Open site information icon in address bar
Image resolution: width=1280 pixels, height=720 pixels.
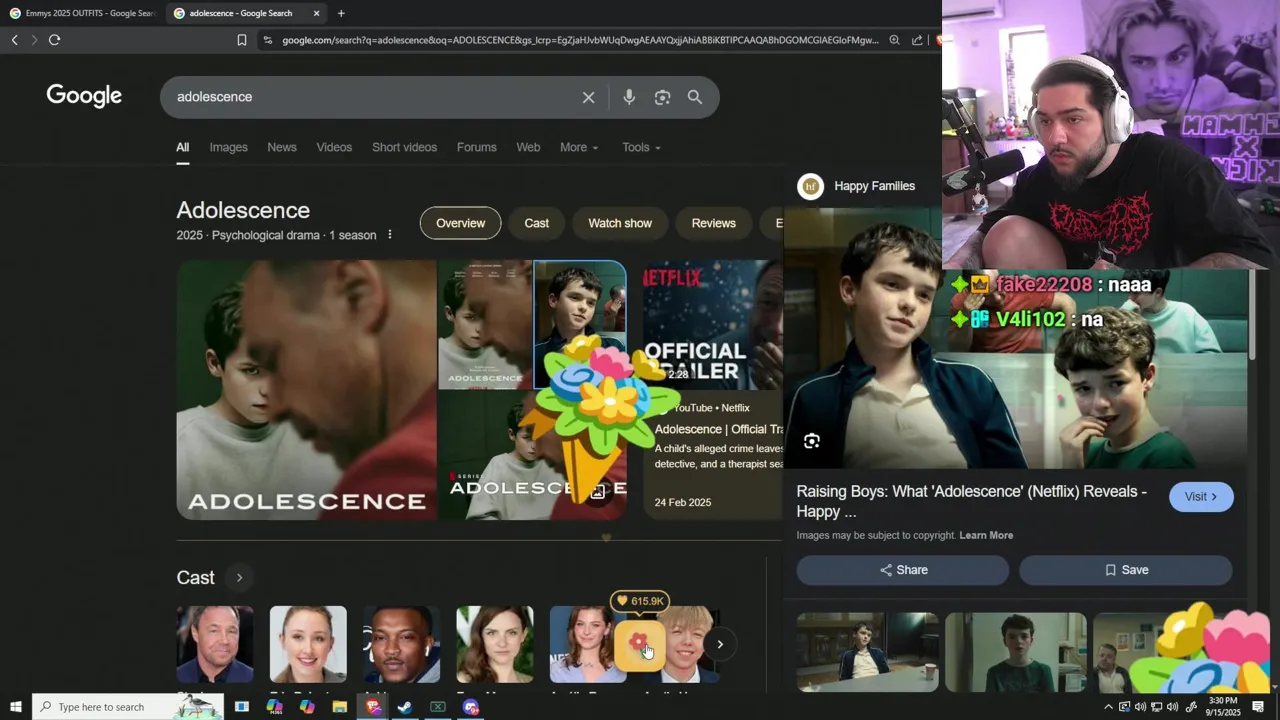click(267, 40)
